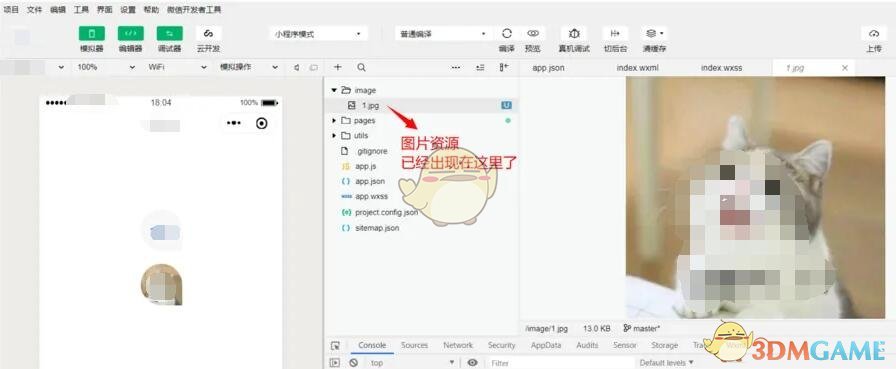Click the collapse file tree panel icon
Viewport: 896px width, 369px height.
[x=503, y=67]
